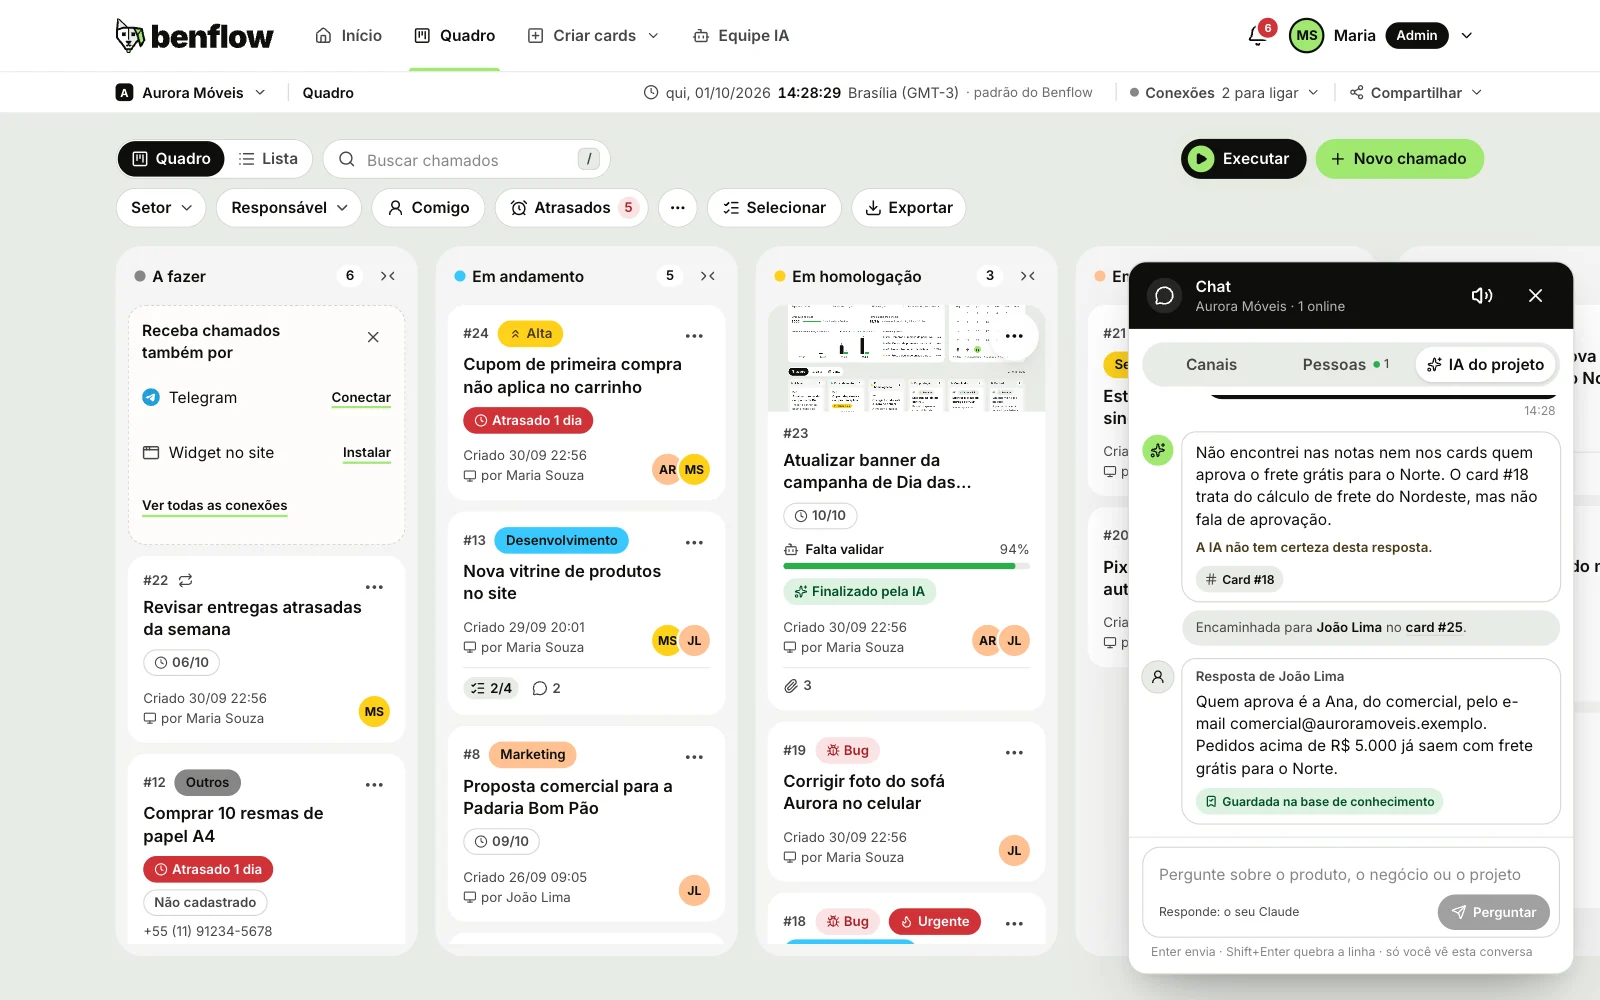Focus the Buscar chamados search field
1600x1000 pixels.
coord(466,160)
